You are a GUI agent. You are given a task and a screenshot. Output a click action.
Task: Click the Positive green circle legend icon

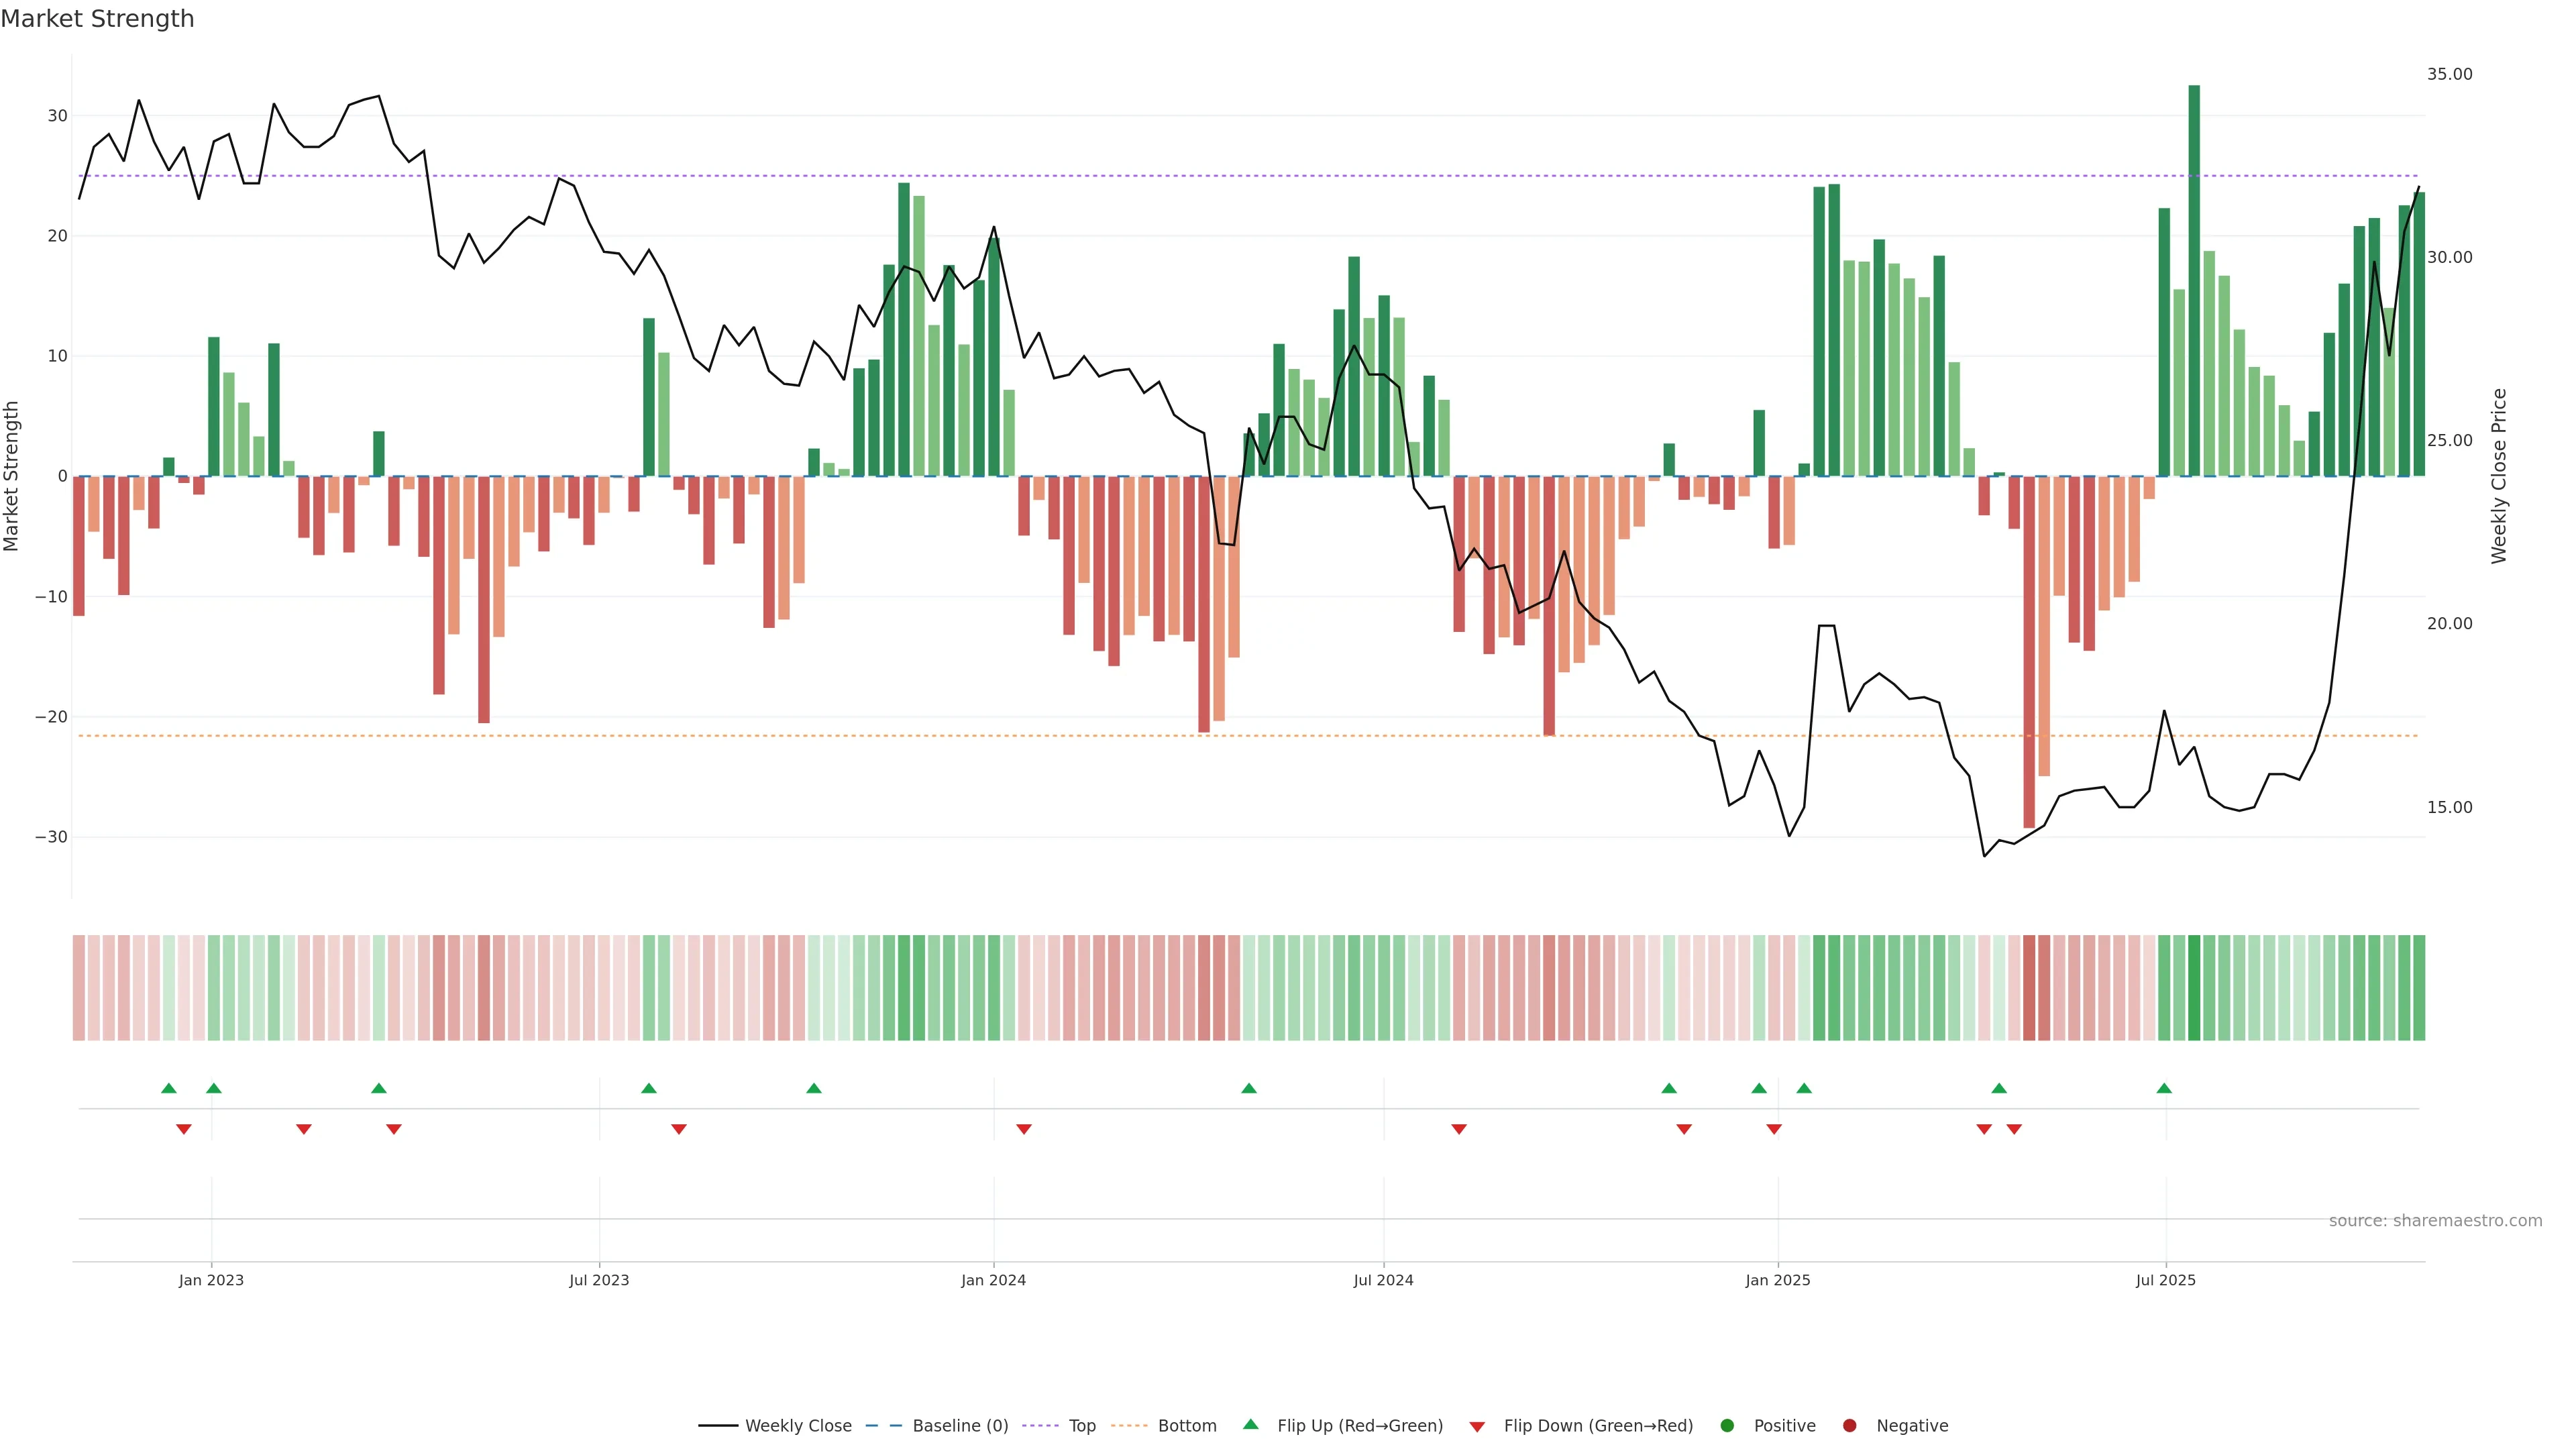[1726, 1426]
